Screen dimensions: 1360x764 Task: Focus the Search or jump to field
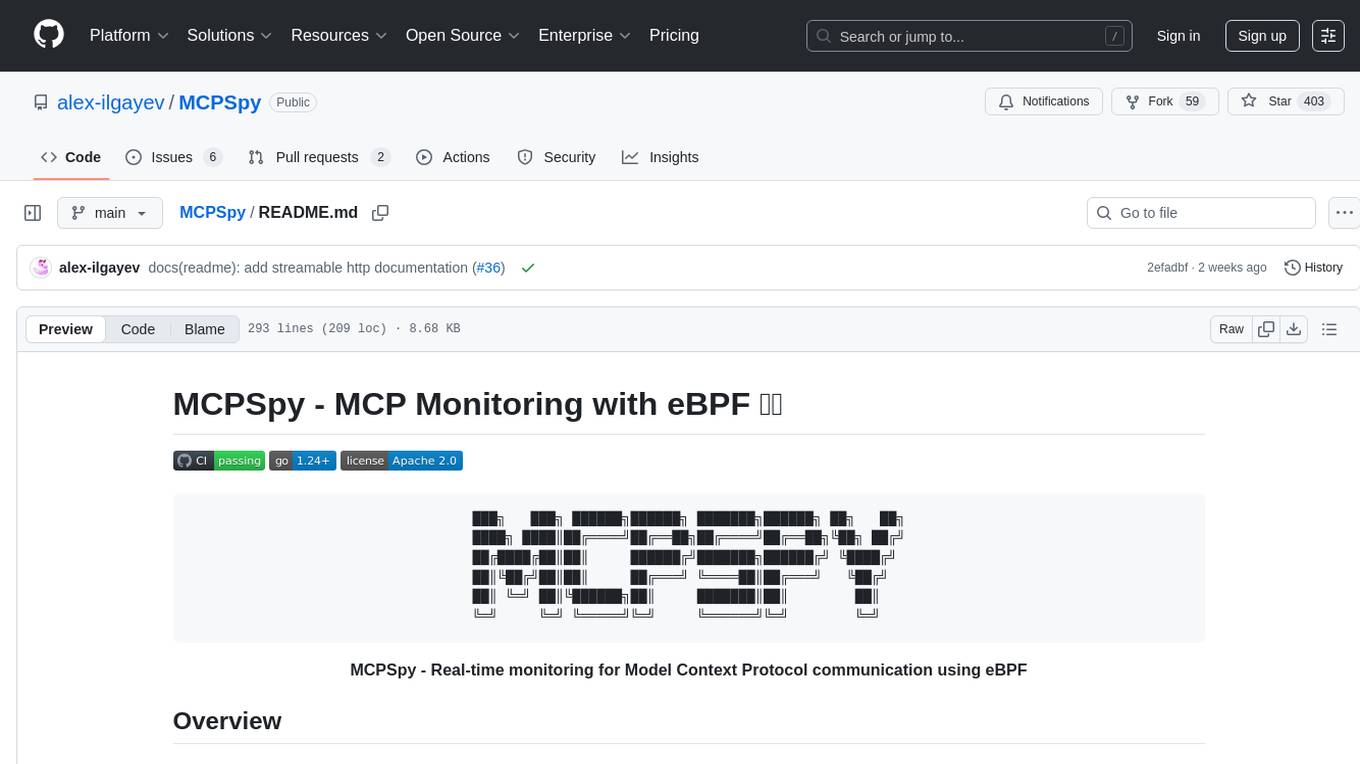tap(970, 36)
